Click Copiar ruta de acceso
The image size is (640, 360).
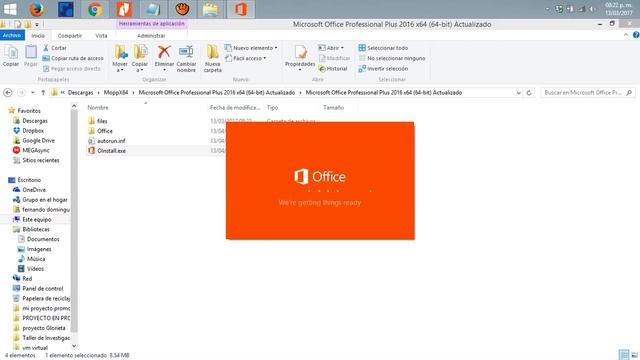pos(73,58)
